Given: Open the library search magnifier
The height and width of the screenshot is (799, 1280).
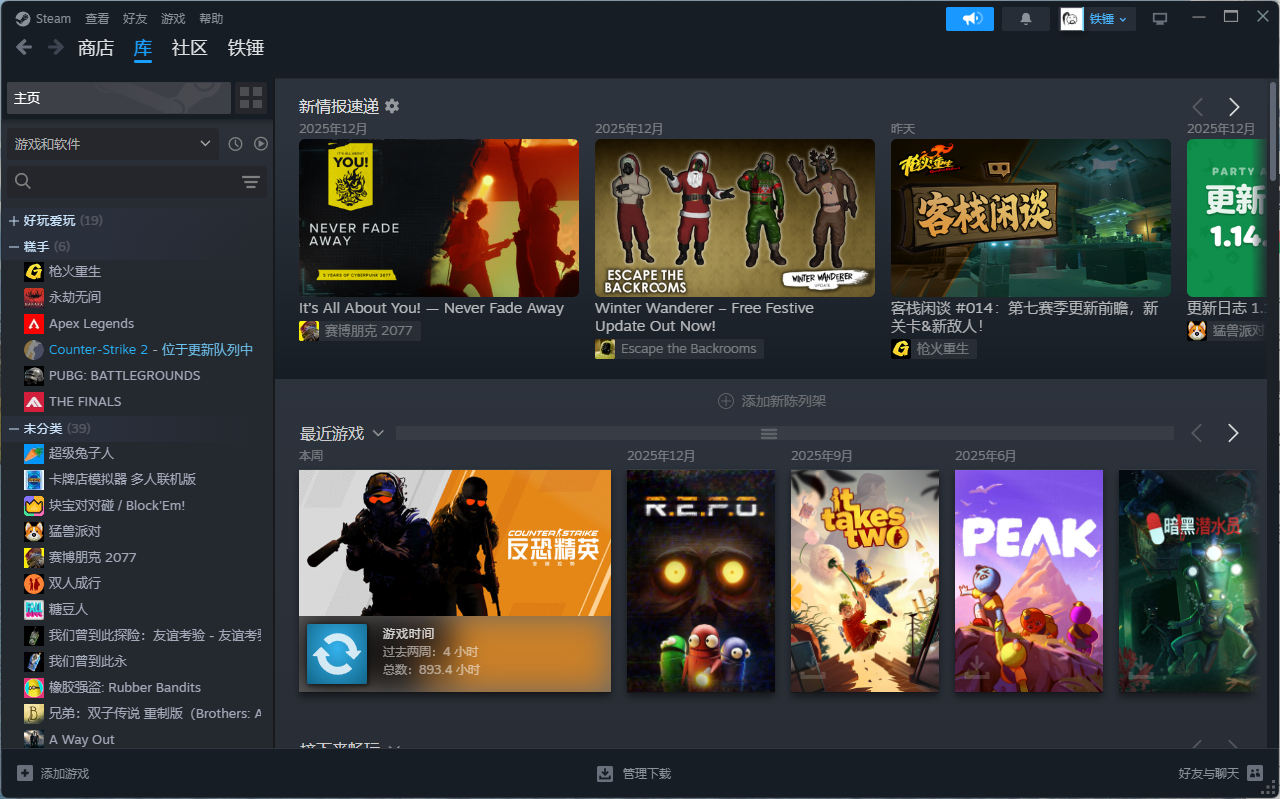Looking at the screenshot, I should [22, 181].
